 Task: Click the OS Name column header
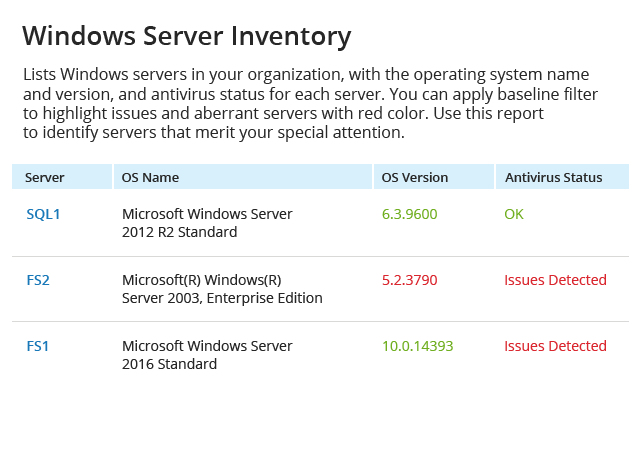[243, 177]
